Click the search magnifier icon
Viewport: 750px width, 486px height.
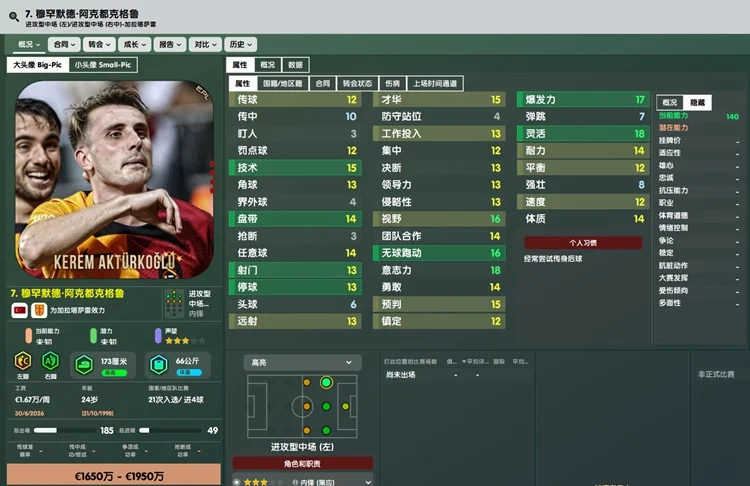pos(14,17)
